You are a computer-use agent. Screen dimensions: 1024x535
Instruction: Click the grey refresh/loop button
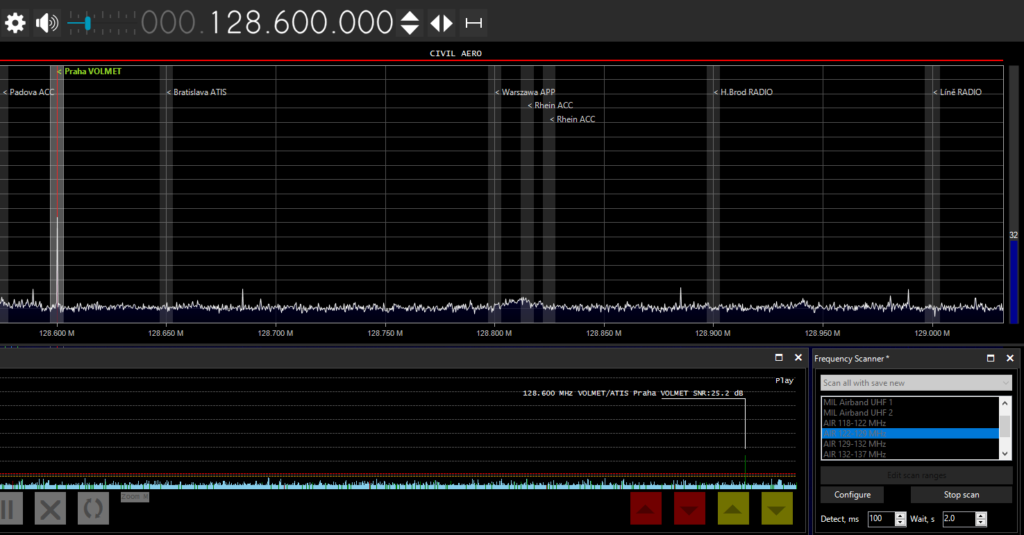pos(93,509)
